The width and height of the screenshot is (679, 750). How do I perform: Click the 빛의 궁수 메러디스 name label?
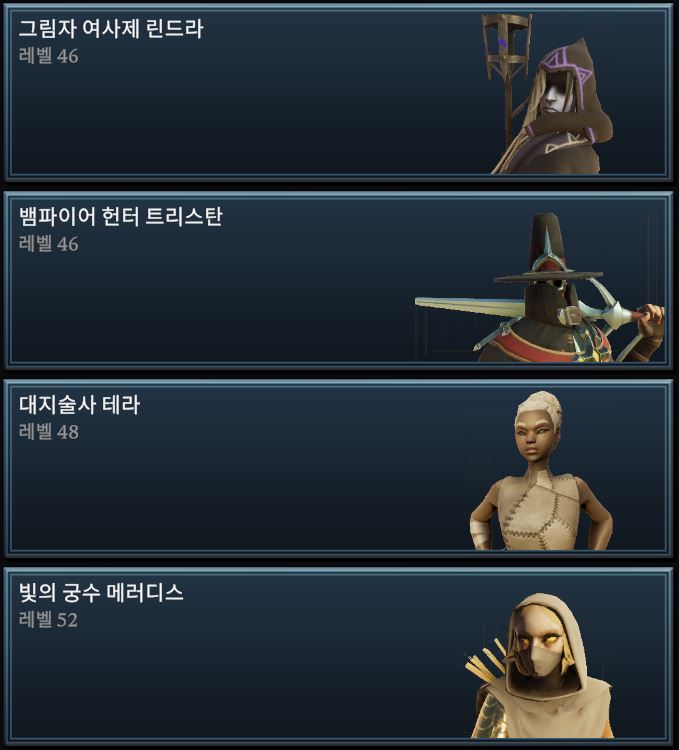101,593
